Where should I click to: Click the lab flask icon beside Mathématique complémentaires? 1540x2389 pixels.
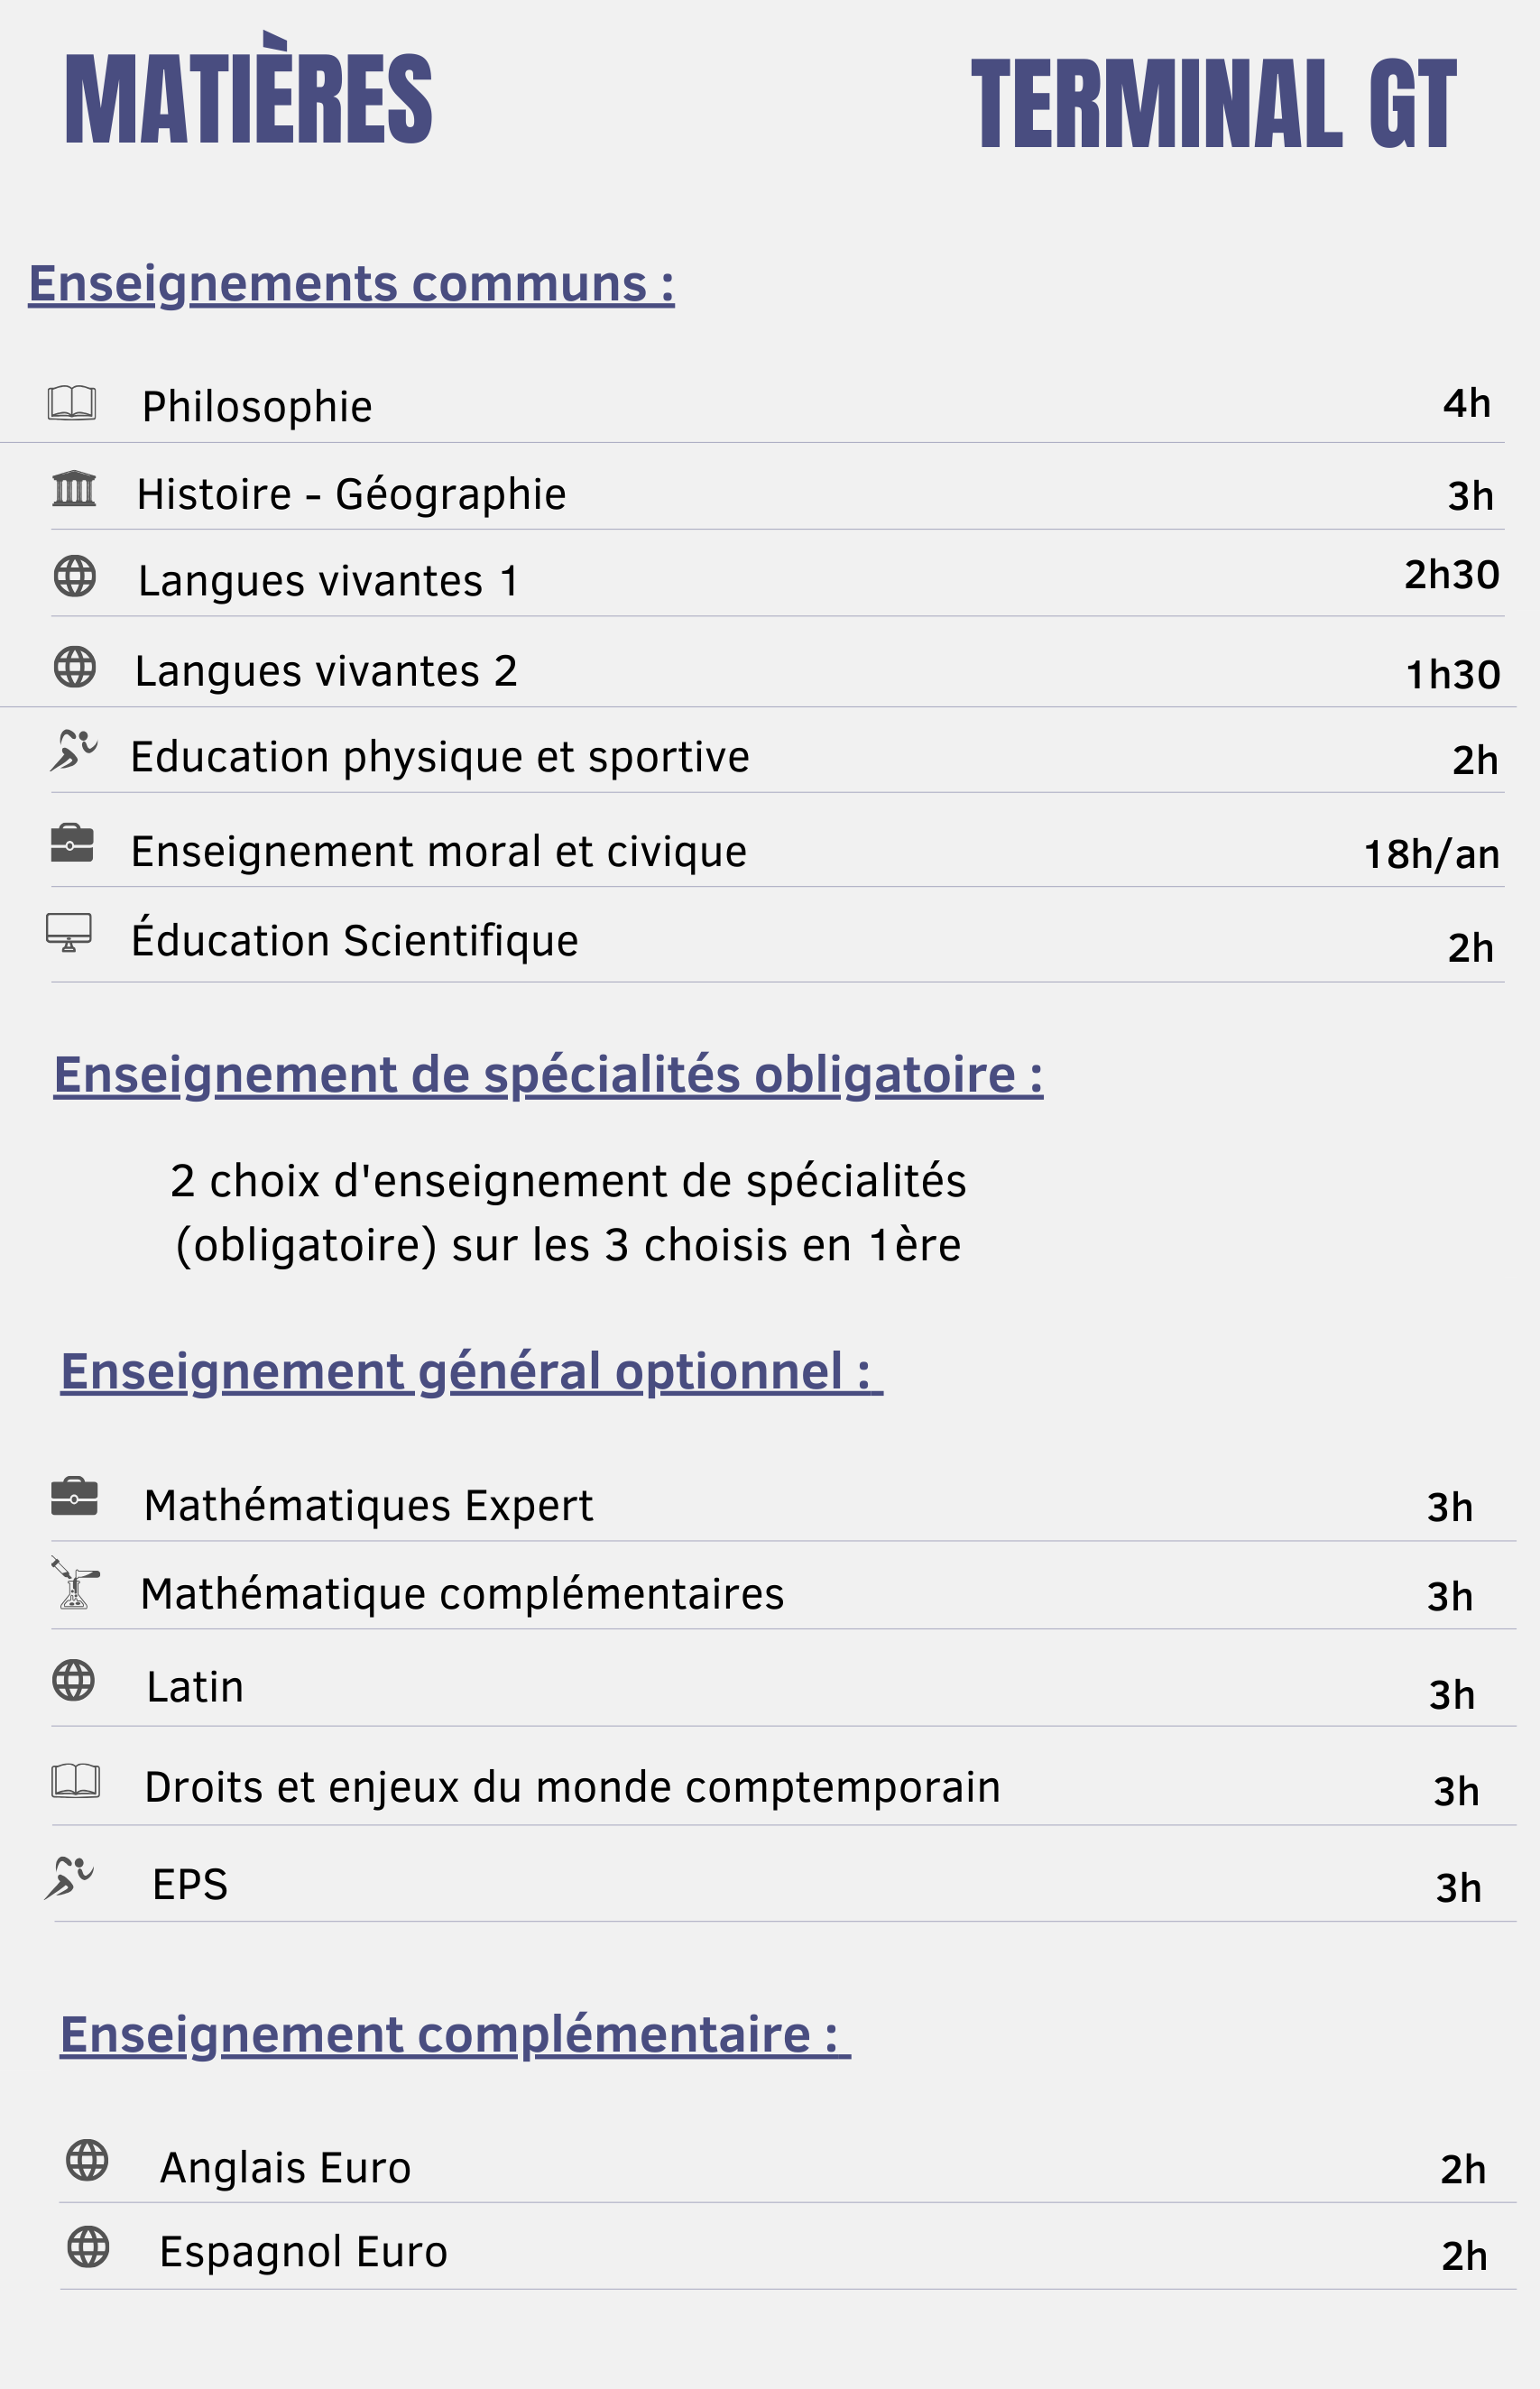[x=75, y=1583]
